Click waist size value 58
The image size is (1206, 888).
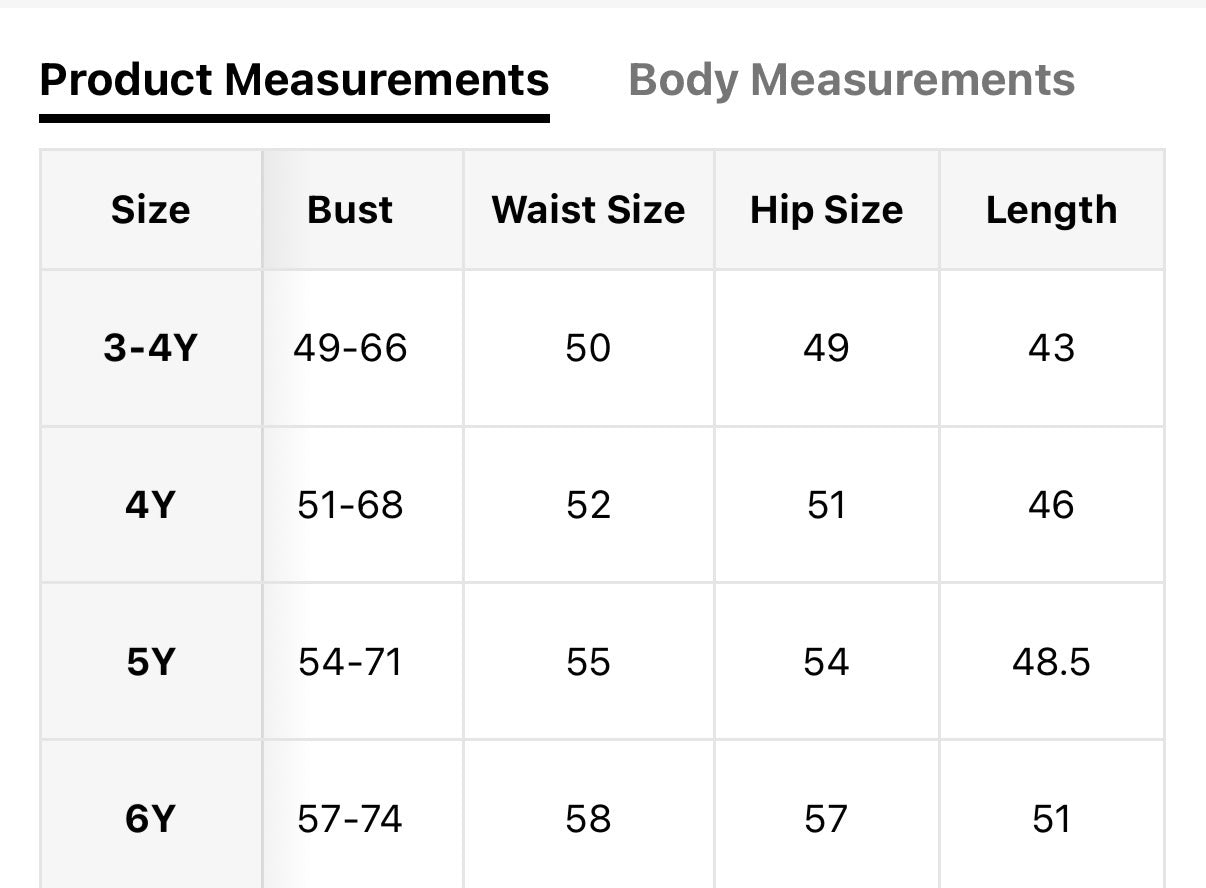[x=588, y=819]
